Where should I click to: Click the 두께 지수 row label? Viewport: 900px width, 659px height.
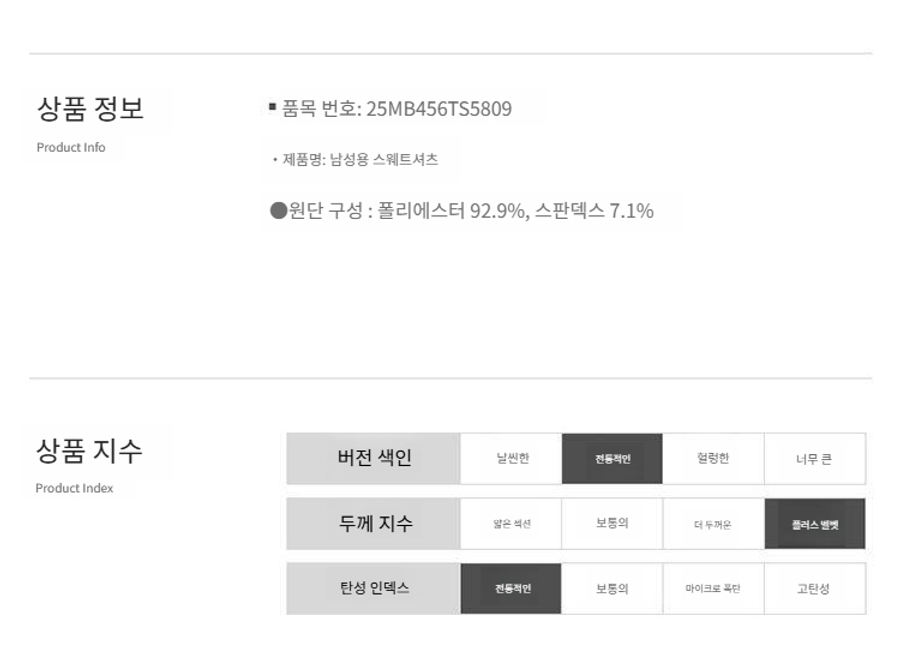point(374,524)
